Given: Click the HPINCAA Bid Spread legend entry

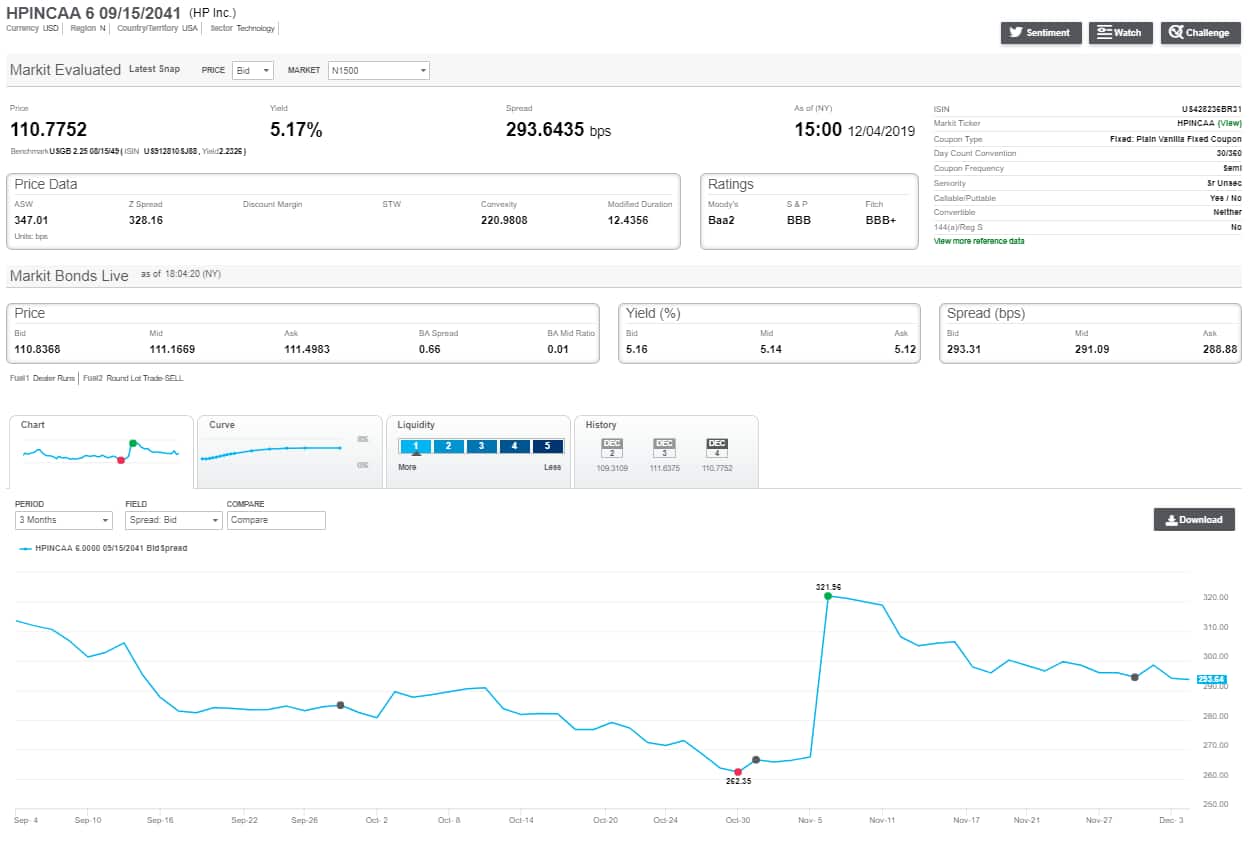Looking at the screenshot, I should (x=103, y=548).
